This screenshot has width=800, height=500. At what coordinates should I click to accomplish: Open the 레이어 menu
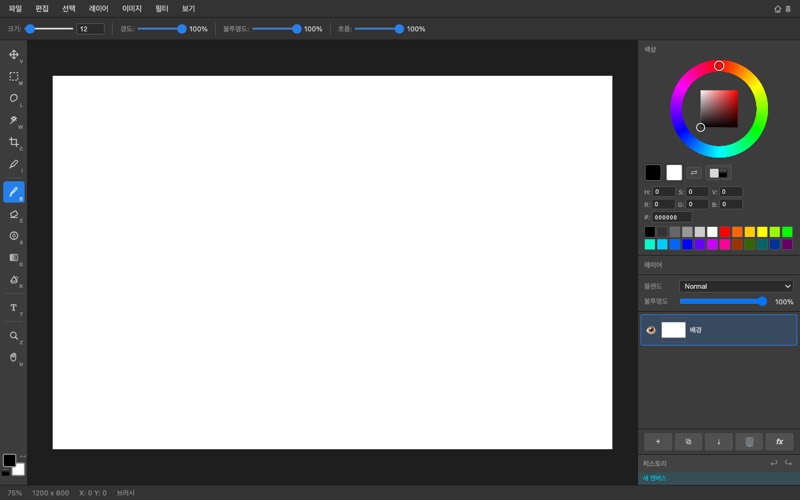coord(98,9)
